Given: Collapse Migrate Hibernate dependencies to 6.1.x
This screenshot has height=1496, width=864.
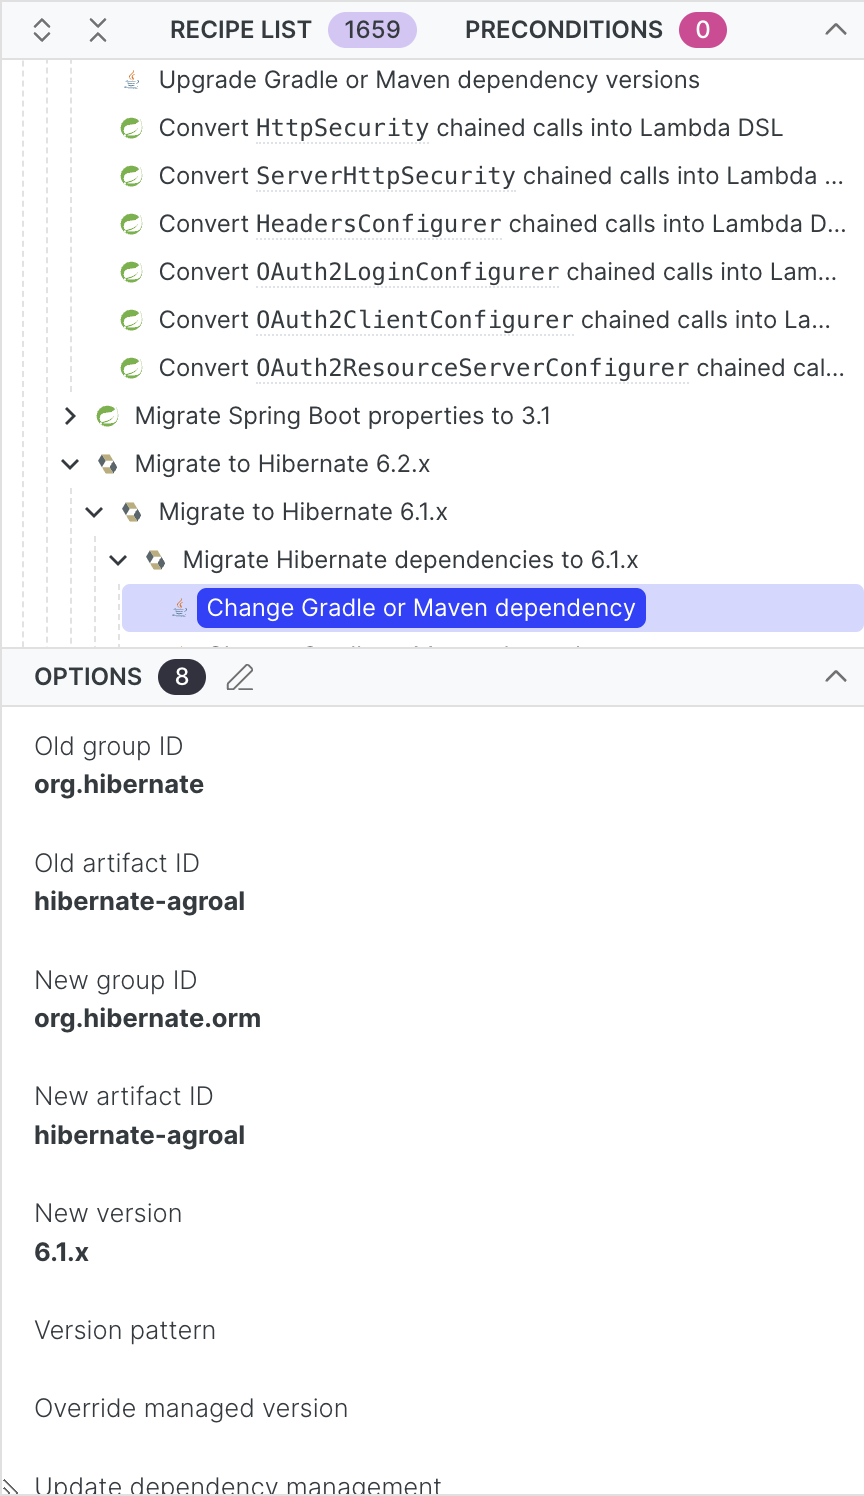Looking at the screenshot, I should [118, 560].
